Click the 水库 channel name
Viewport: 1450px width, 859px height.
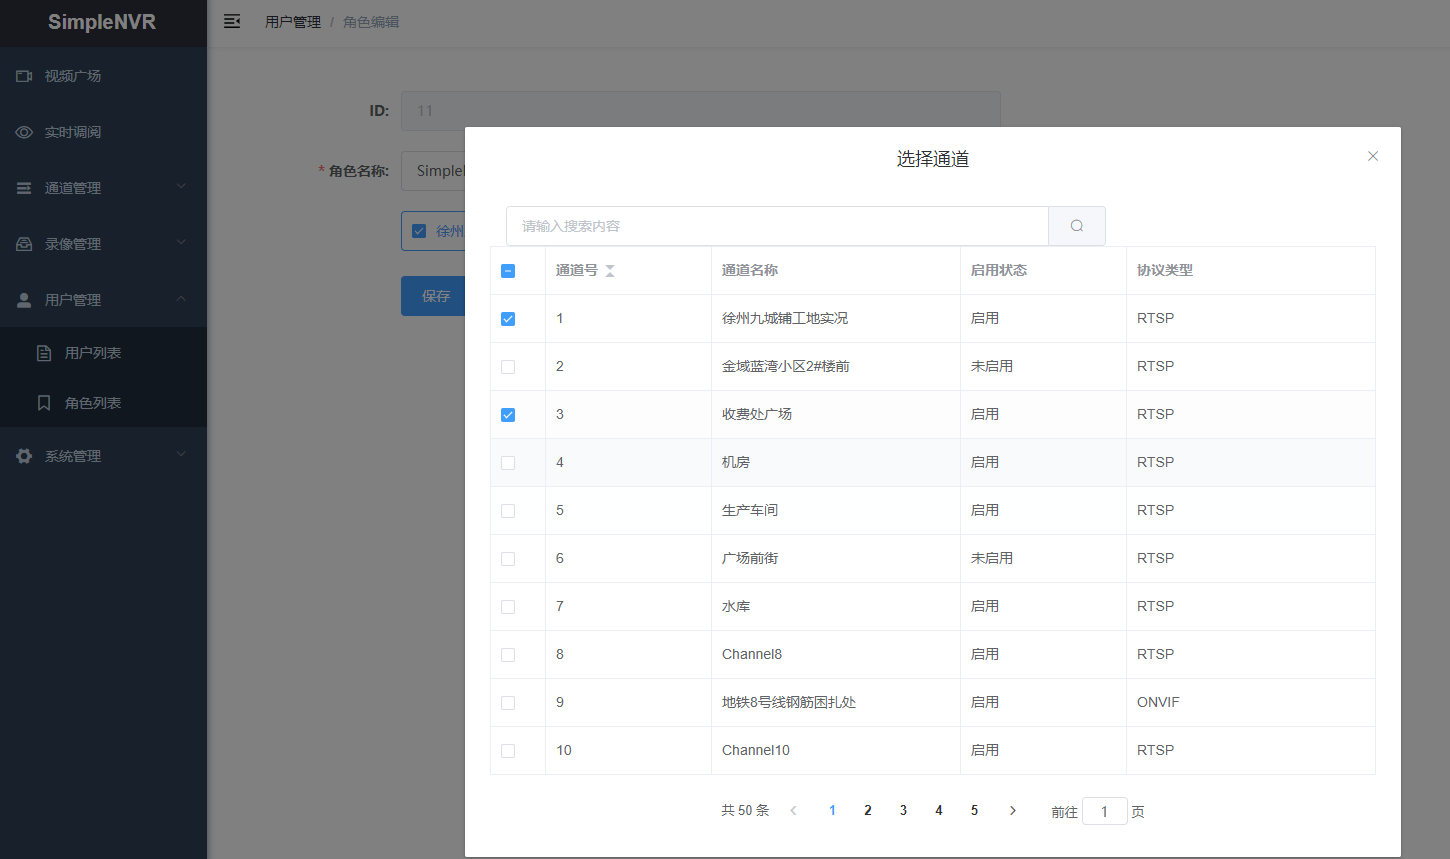click(x=736, y=606)
